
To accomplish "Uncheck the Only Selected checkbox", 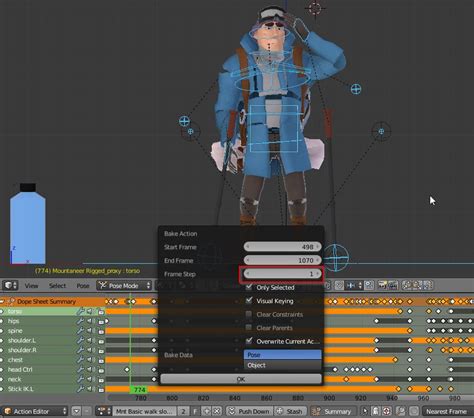I will click(249, 287).
